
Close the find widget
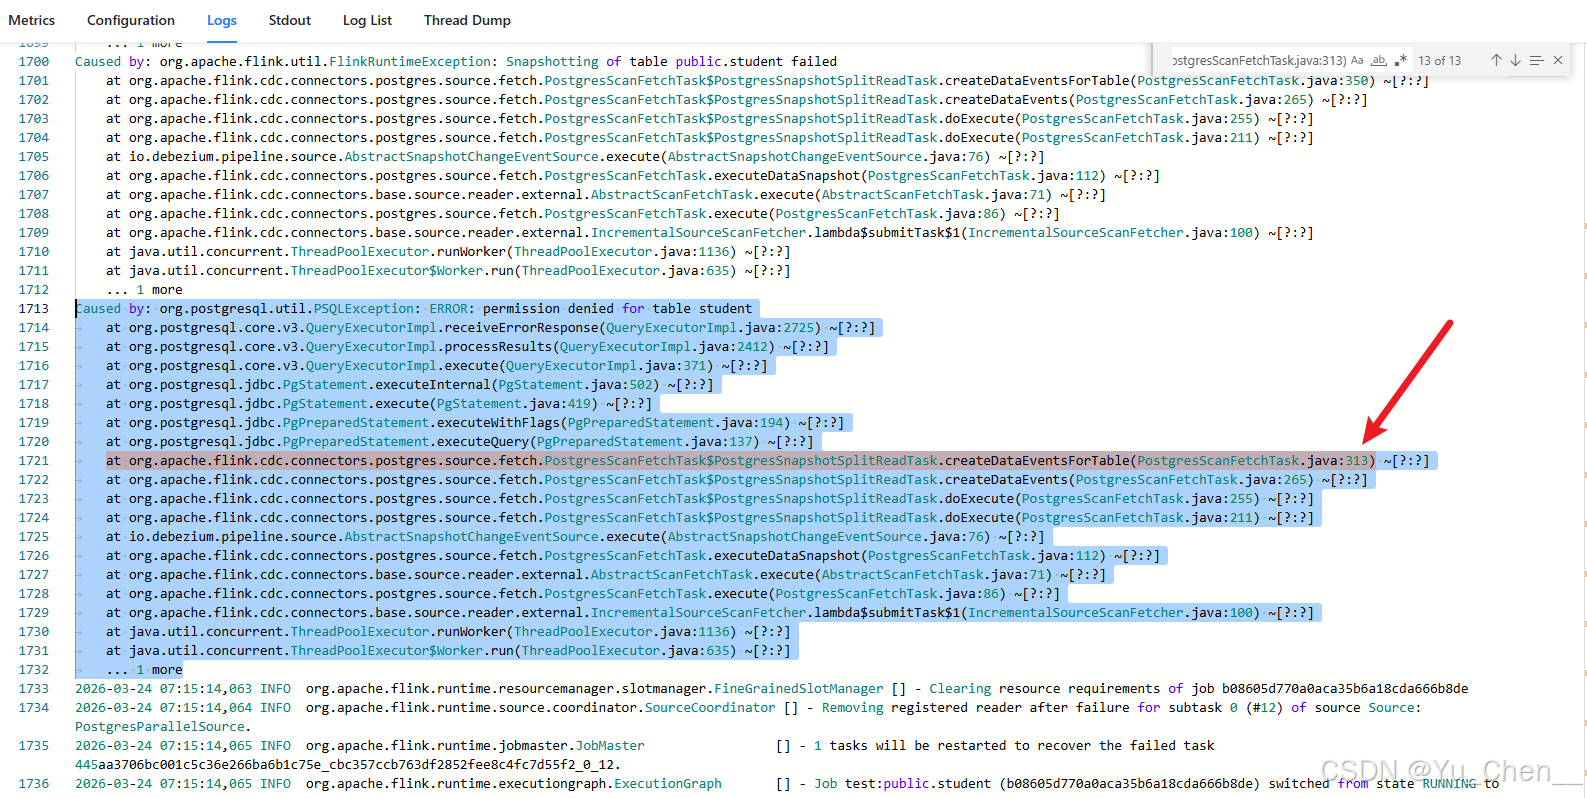pos(1558,61)
